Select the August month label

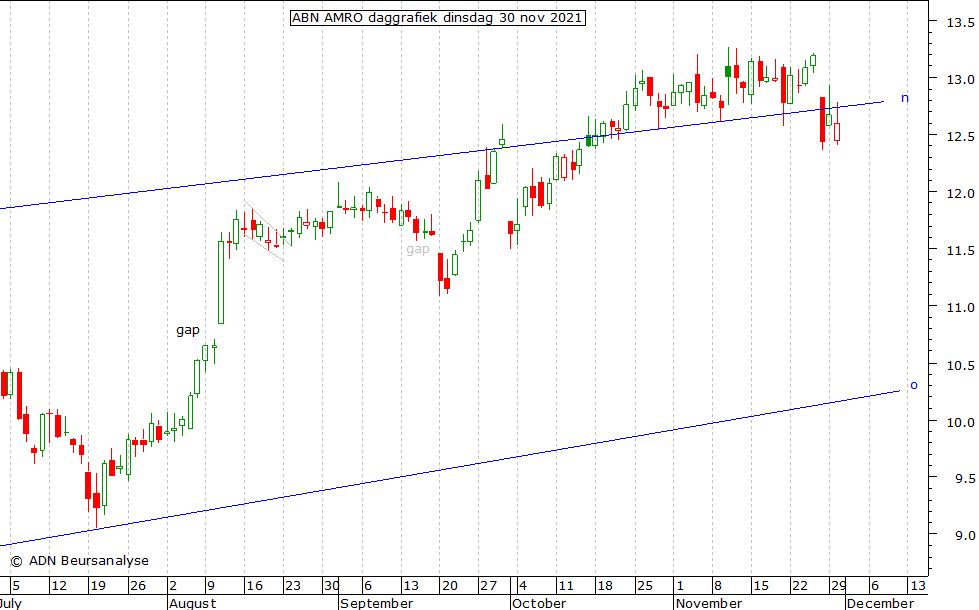(193, 603)
